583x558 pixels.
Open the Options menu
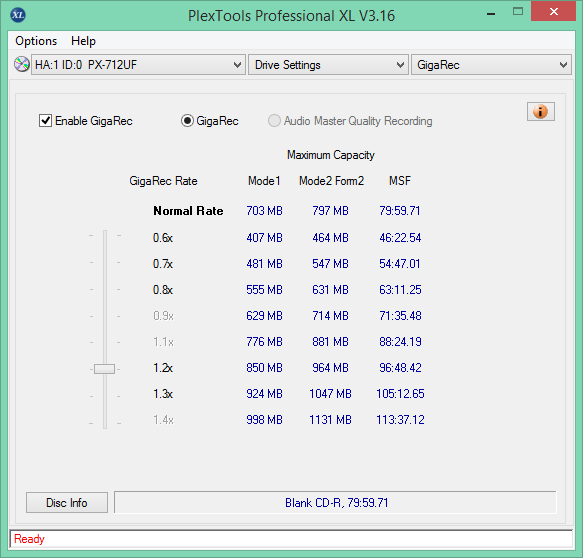coord(36,41)
